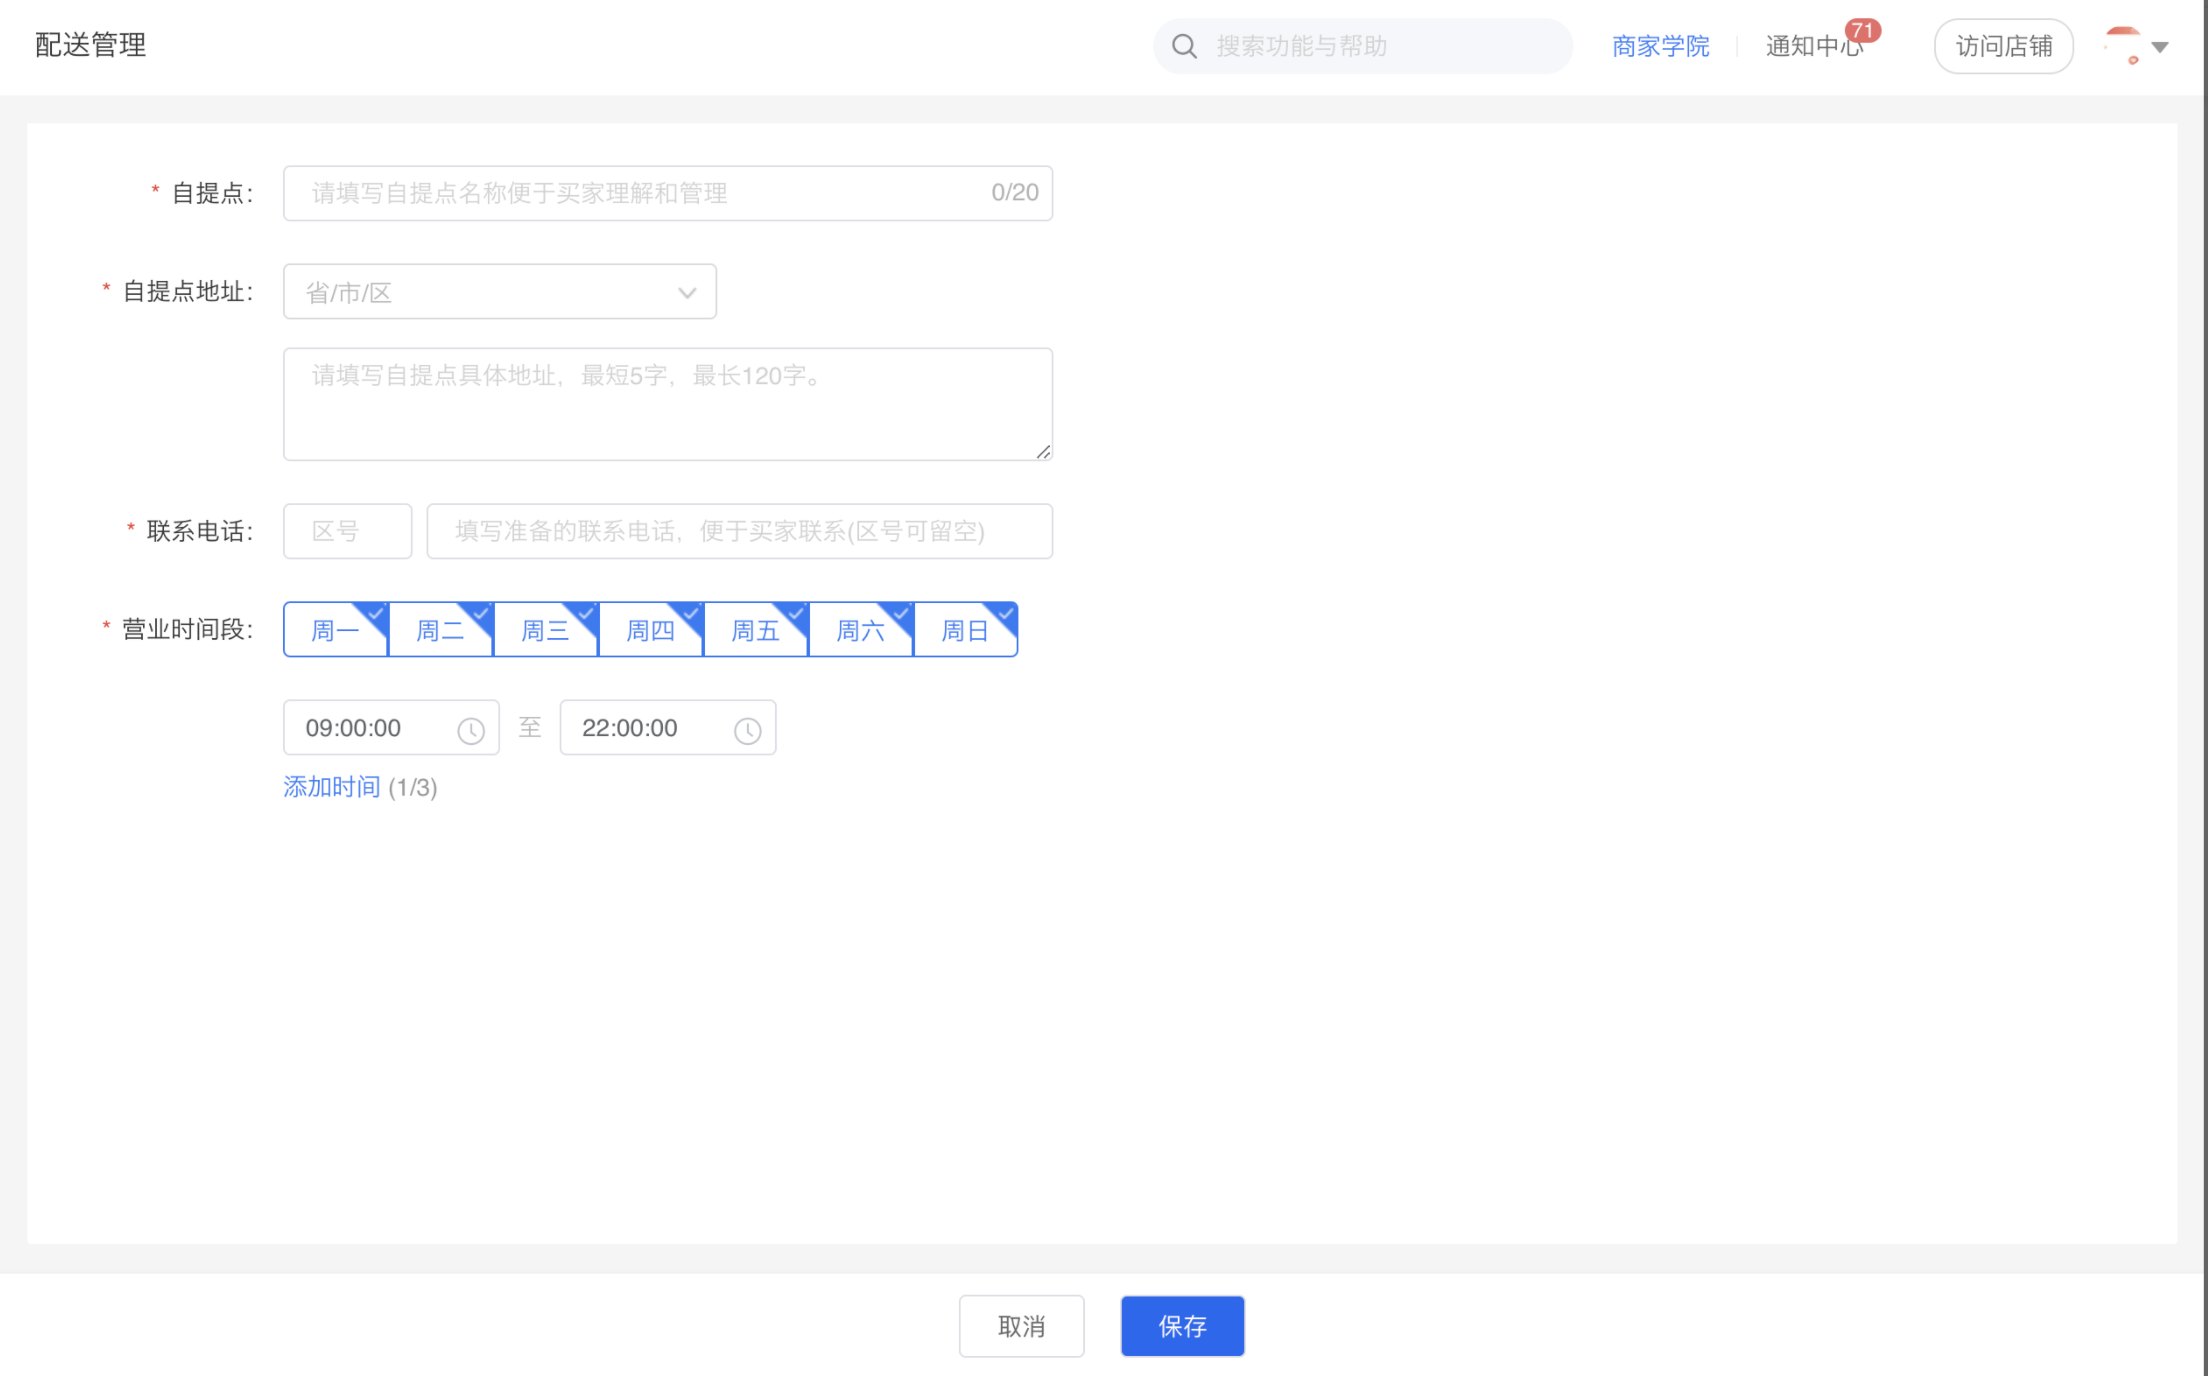Click the notification badge showing 71
2208x1376 pixels.
(x=1862, y=31)
